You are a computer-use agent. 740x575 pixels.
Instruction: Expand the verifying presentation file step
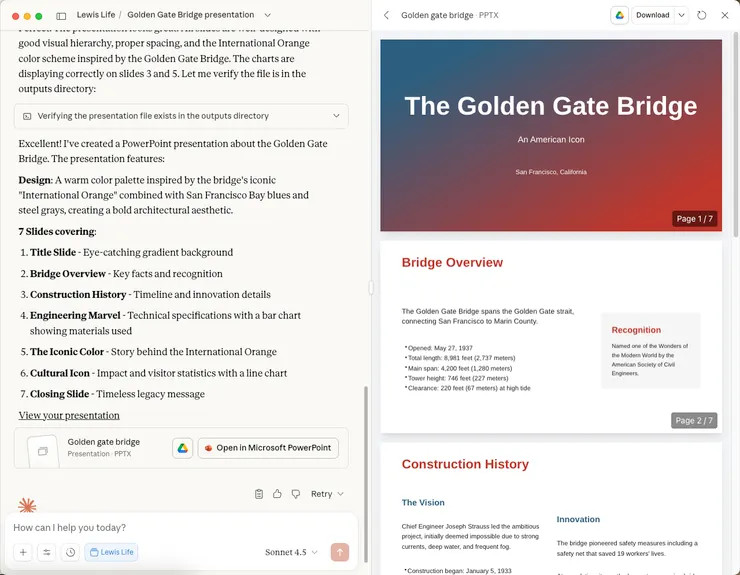(x=336, y=117)
